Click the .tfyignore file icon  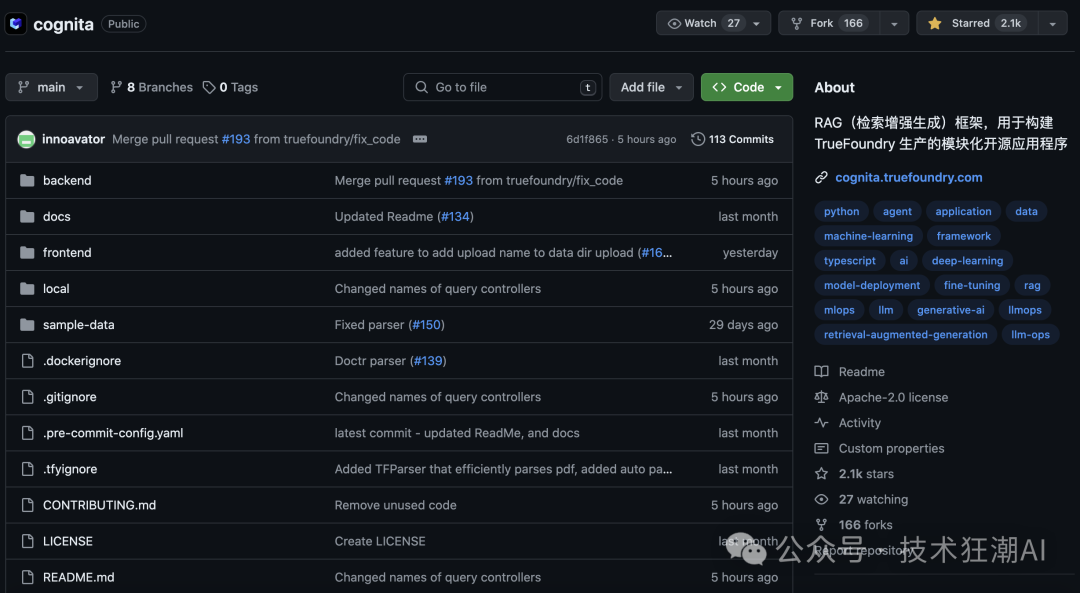tap(28, 469)
